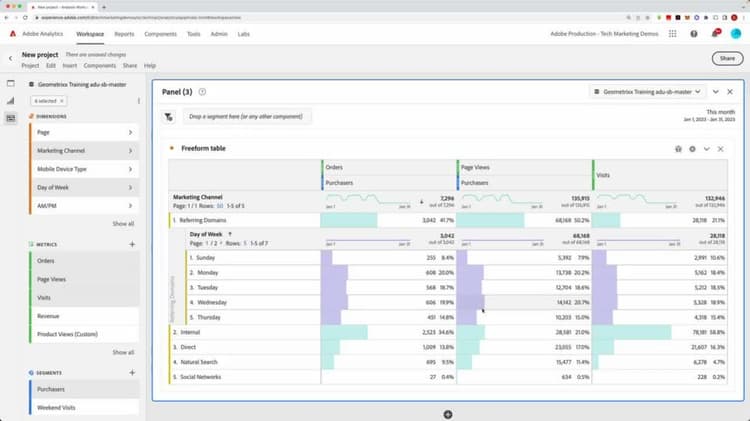Open the Insert menu
This screenshot has height=421, width=750.
(69, 66)
